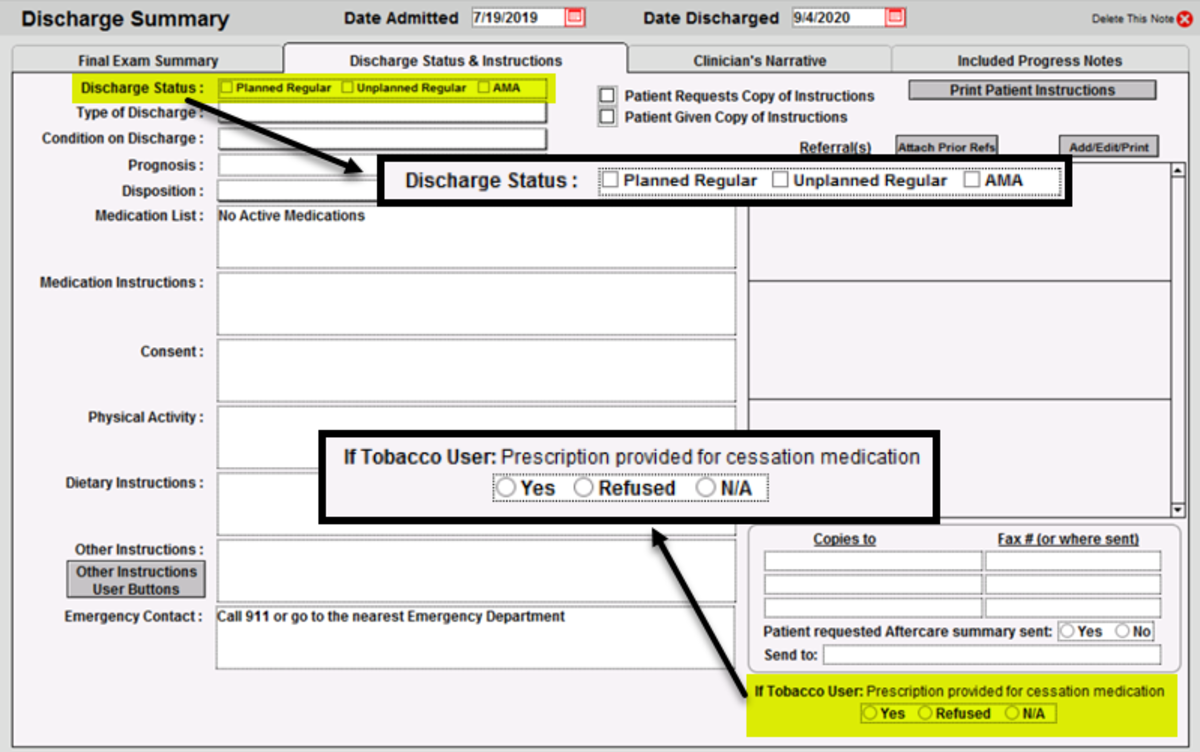Open the Date Admitted calendar picker
This screenshot has height=752, width=1200.
click(x=575, y=17)
